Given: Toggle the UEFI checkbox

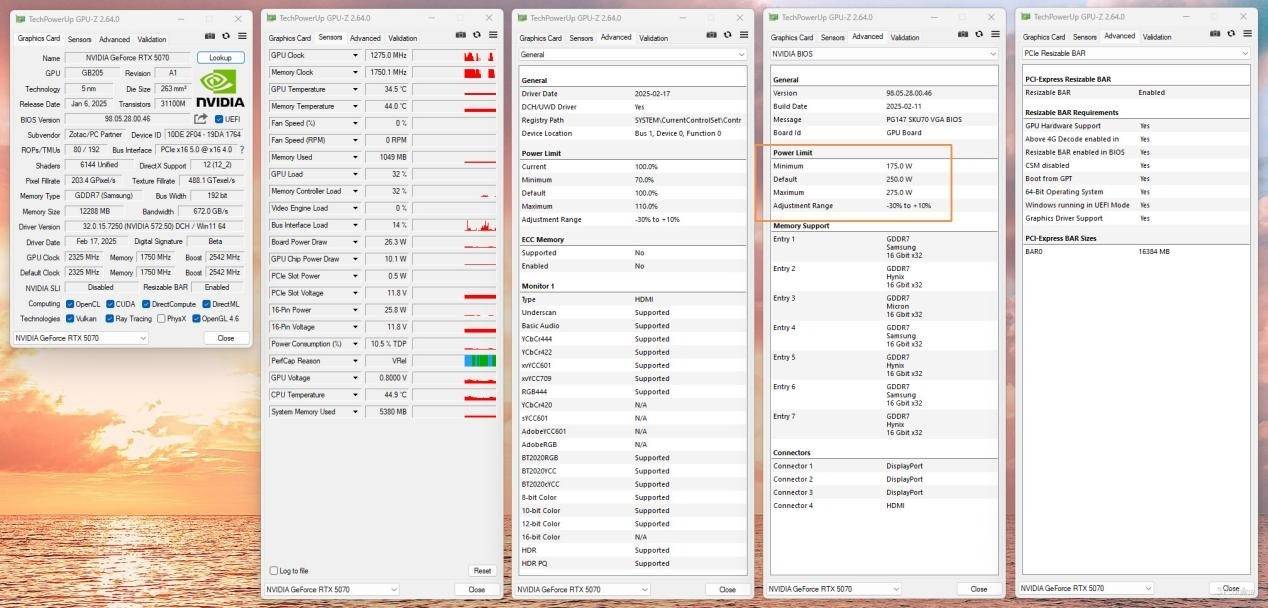Looking at the screenshot, I should (x=219, y=119).
